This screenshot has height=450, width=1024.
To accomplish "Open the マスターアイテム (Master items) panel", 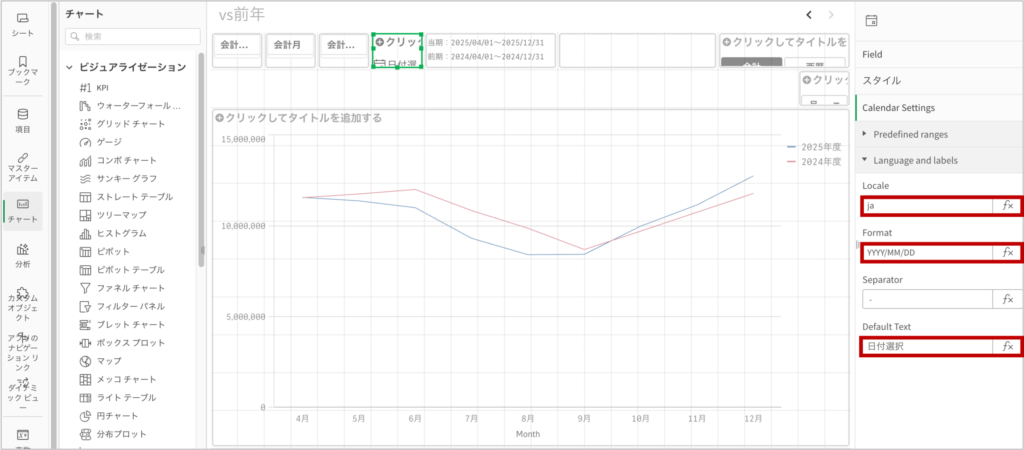I will click(22, 163).
